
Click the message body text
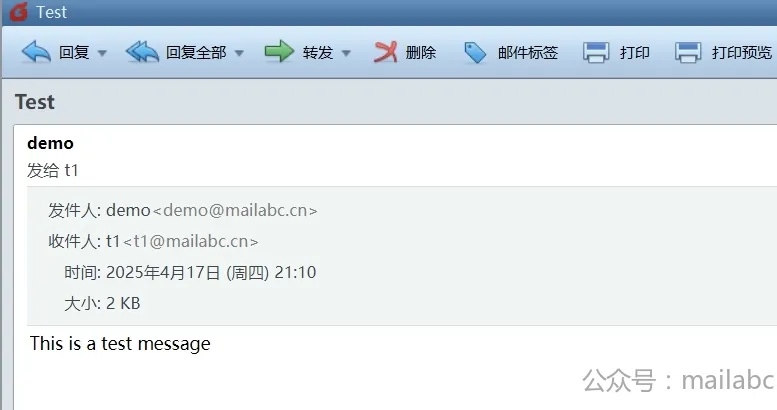tap(120, 344)
